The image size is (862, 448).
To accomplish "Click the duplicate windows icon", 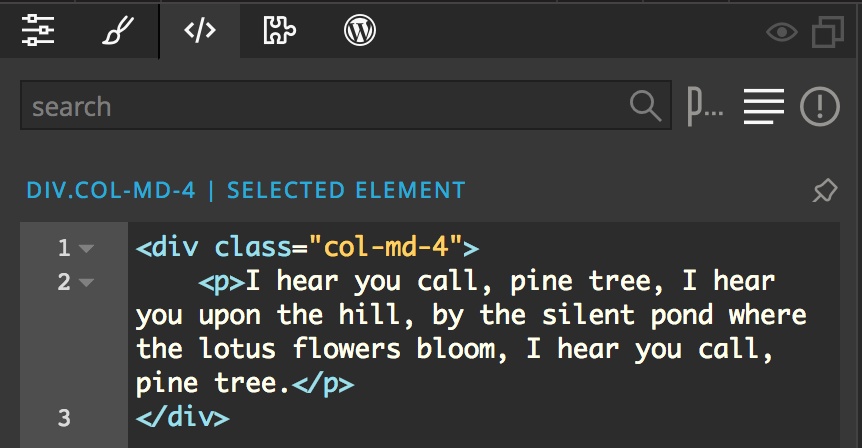I will pos(827,32).
